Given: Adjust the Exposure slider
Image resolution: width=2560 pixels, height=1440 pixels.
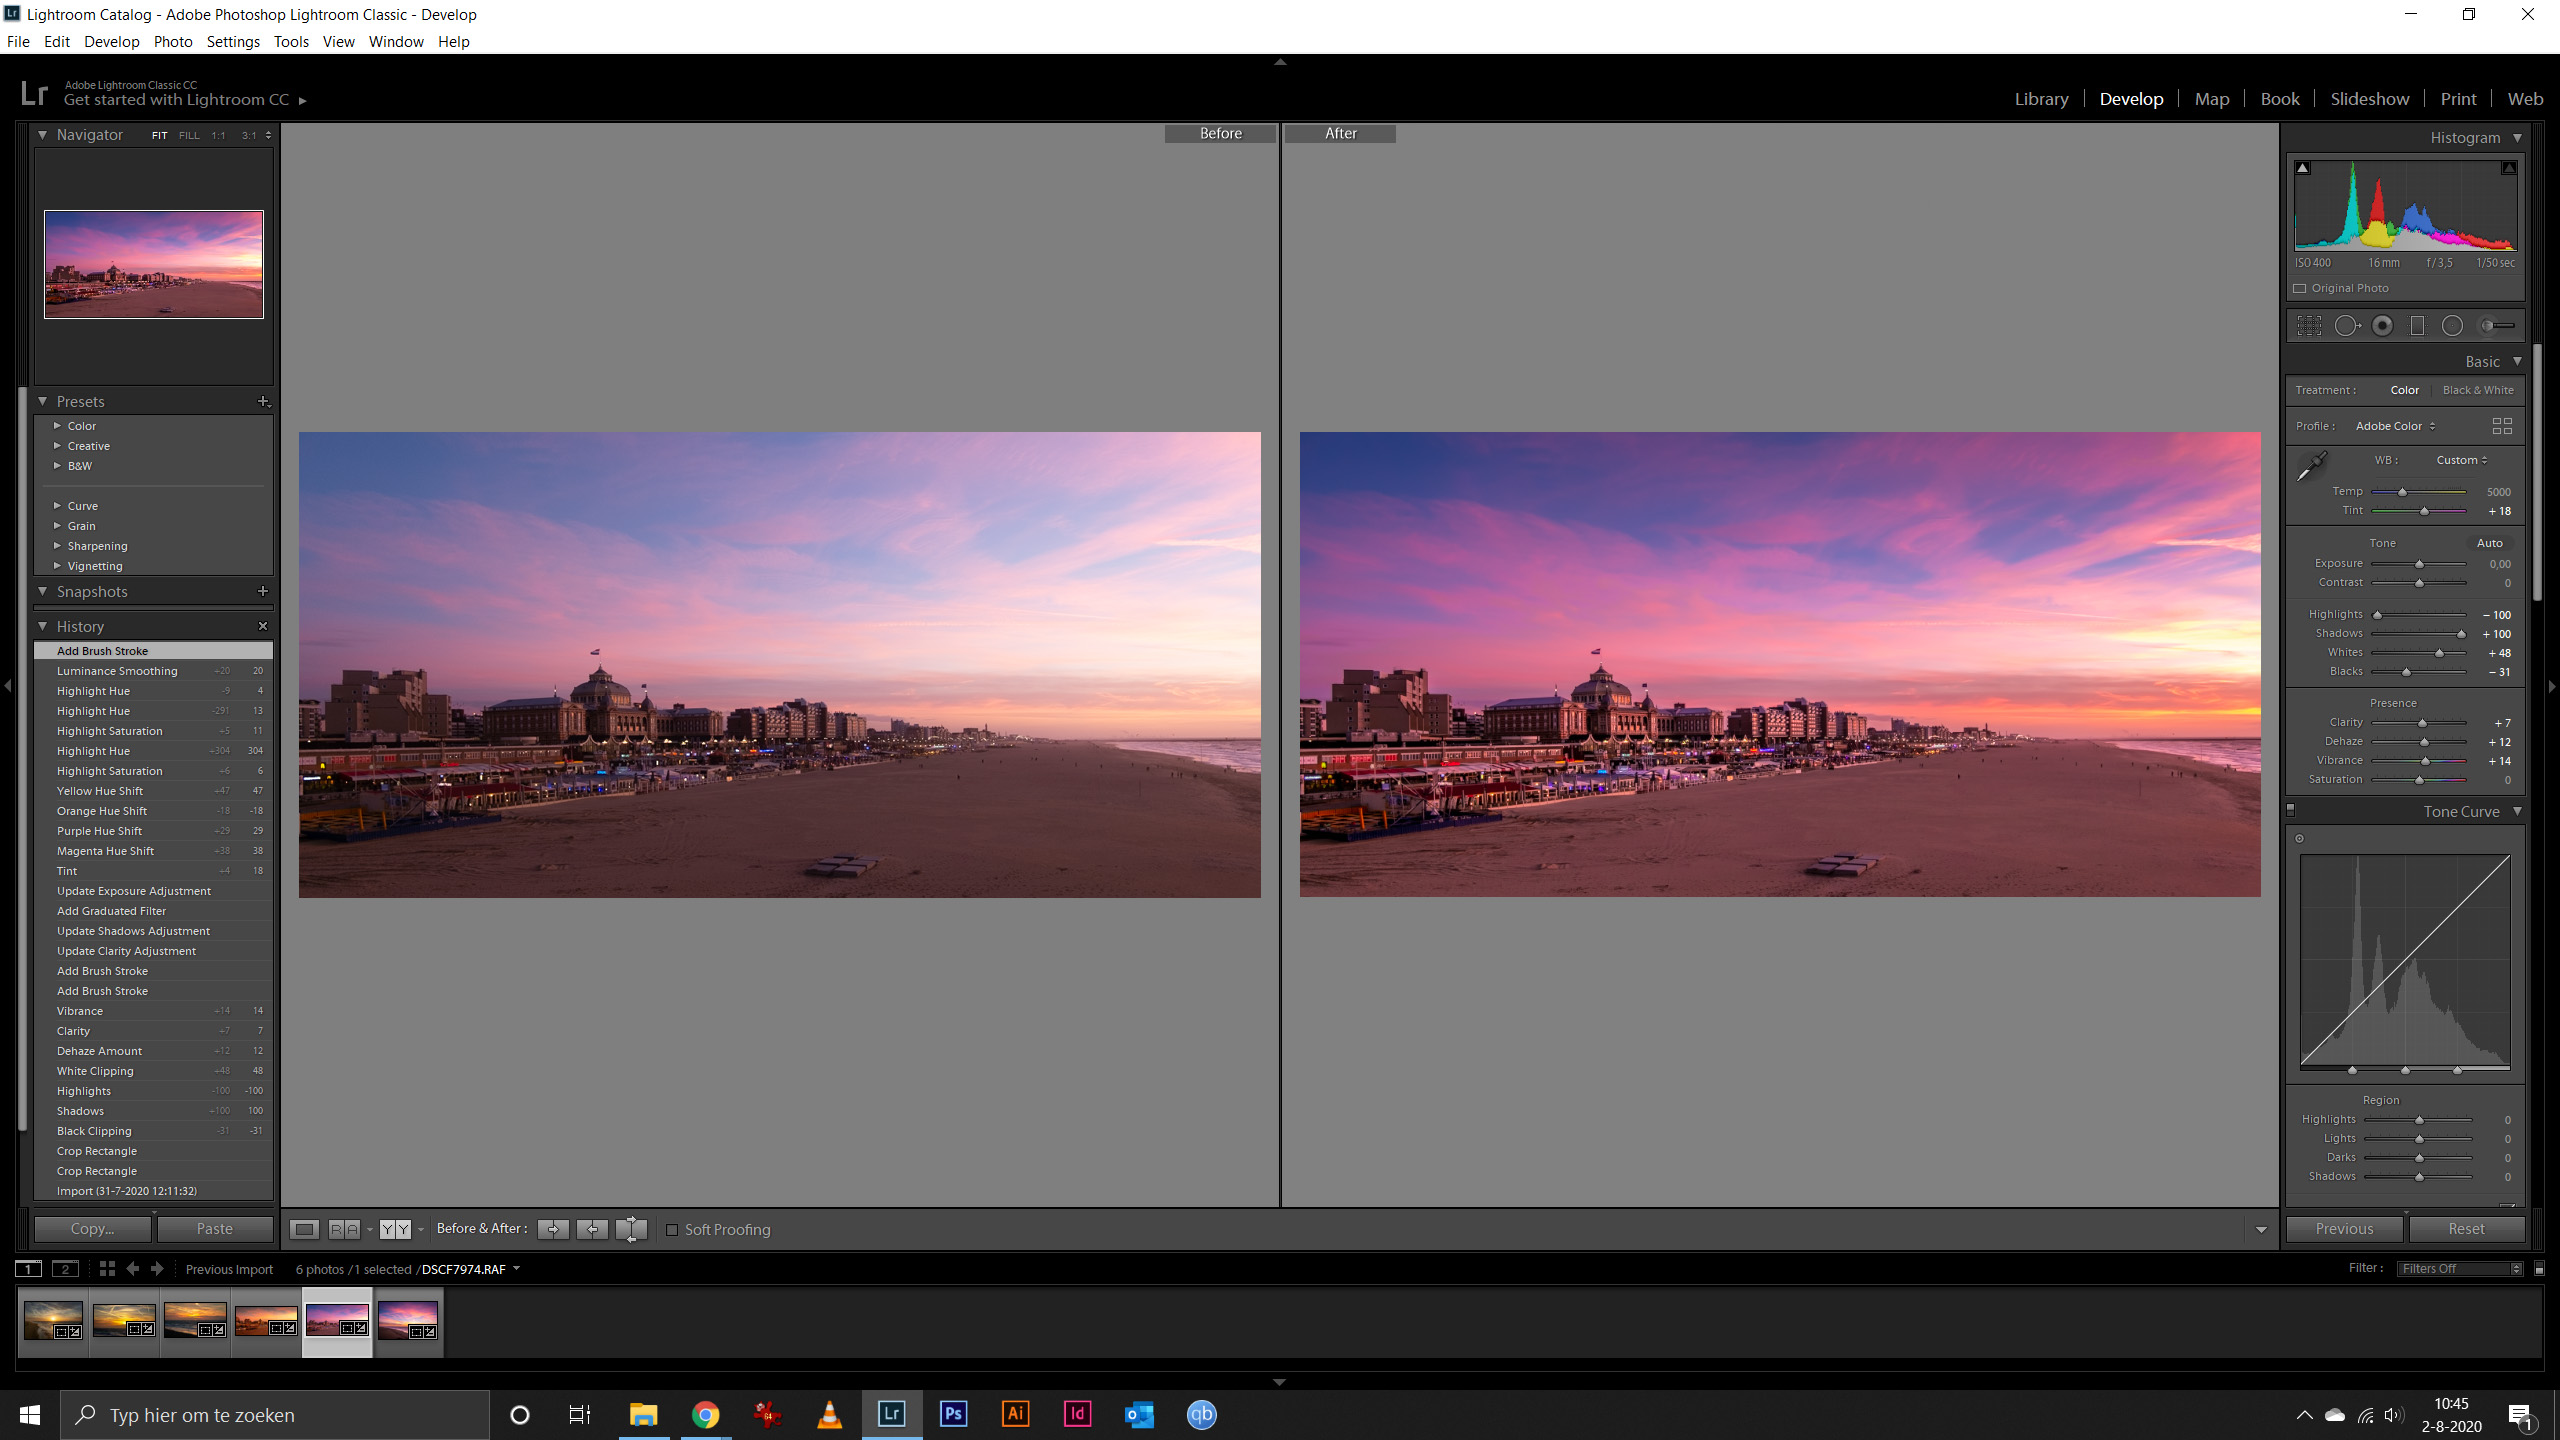Looking at the screenshot, I should click(2419, 564).
